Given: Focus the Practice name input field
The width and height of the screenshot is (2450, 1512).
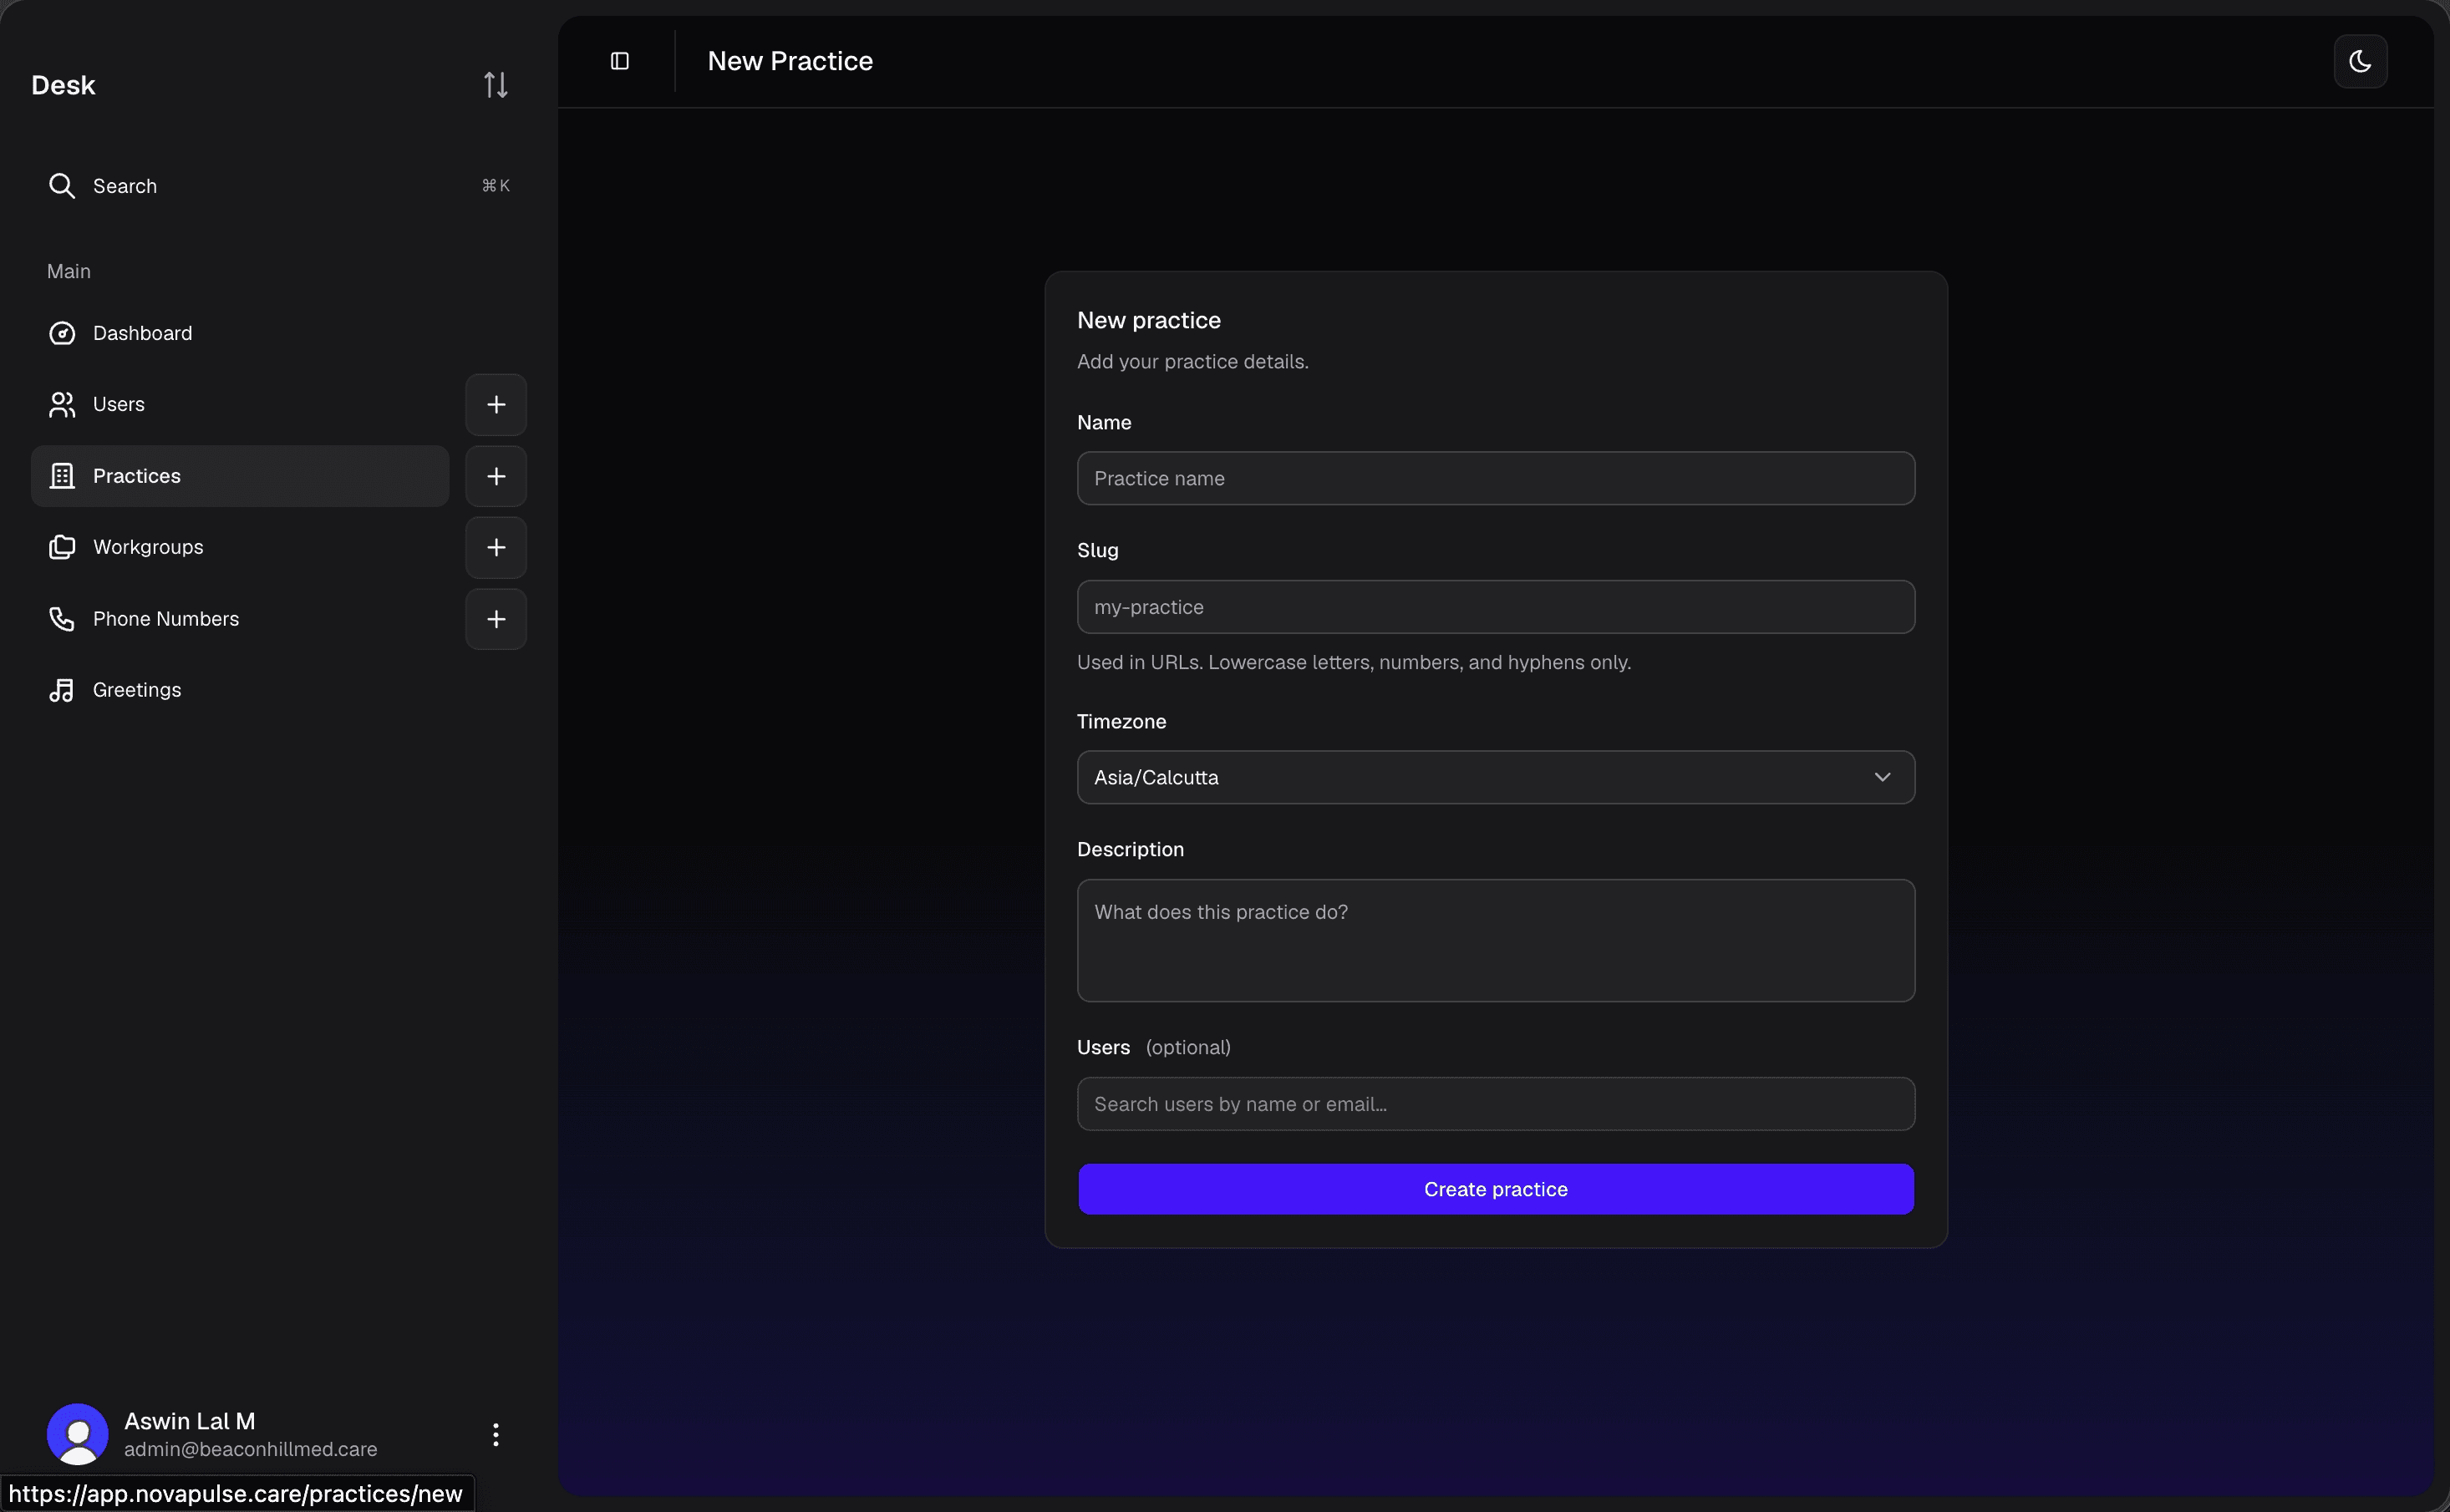Looking at the screenshot, I should [x=1496, y=478].
